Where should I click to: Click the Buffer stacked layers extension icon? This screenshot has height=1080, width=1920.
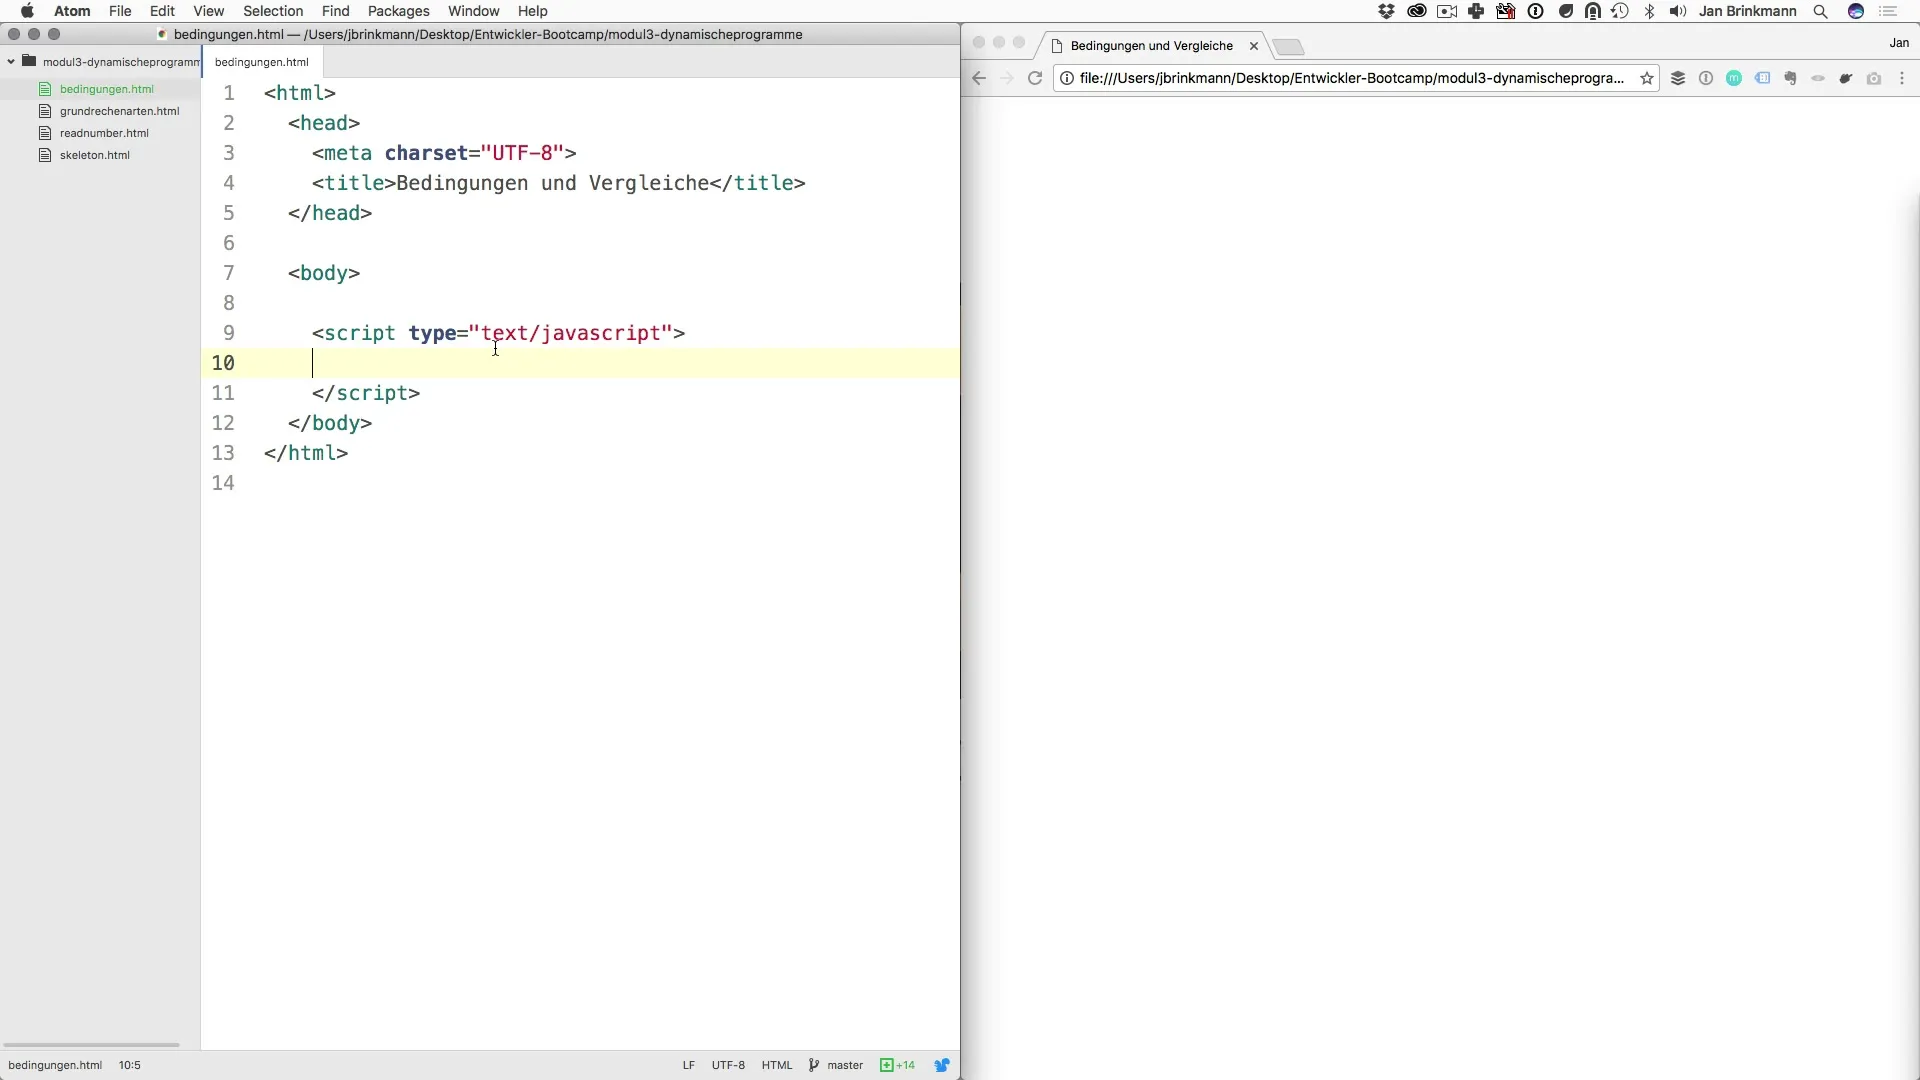(1678, 78)
